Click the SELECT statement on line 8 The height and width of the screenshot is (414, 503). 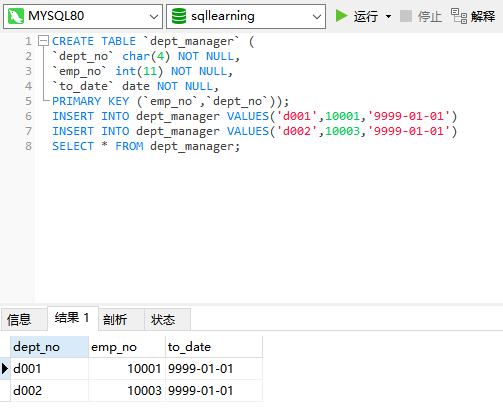tap(146, 146)
